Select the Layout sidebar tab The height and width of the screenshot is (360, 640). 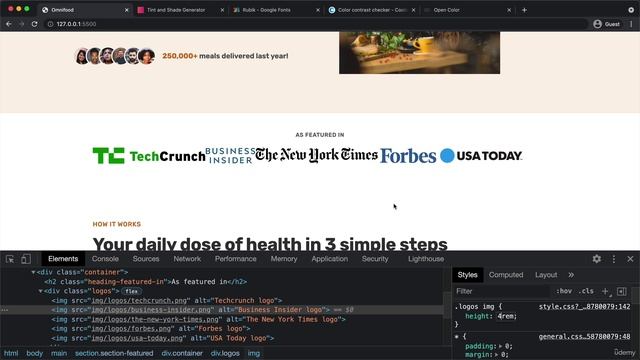(x=546, y=275)
